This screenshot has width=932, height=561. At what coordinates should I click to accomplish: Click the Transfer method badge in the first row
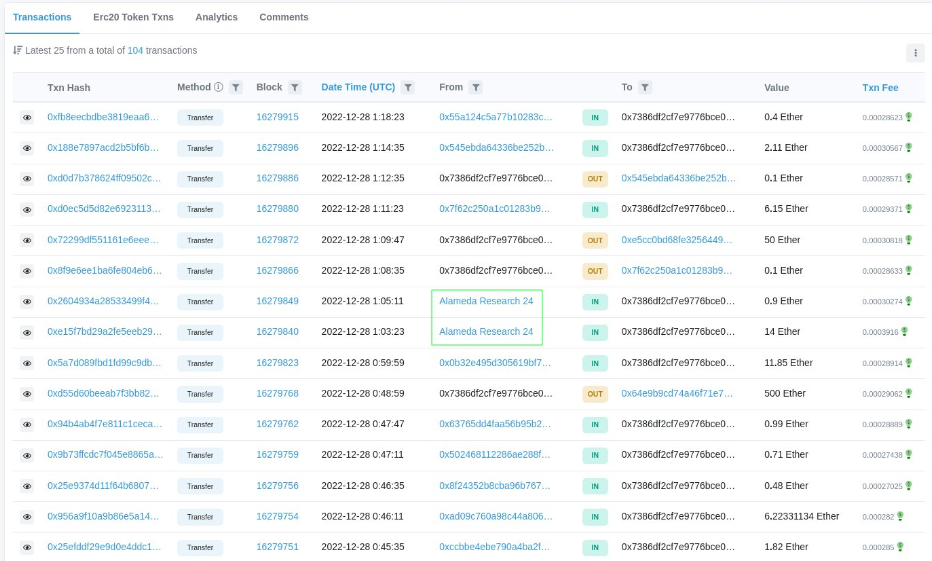point(200,118)
